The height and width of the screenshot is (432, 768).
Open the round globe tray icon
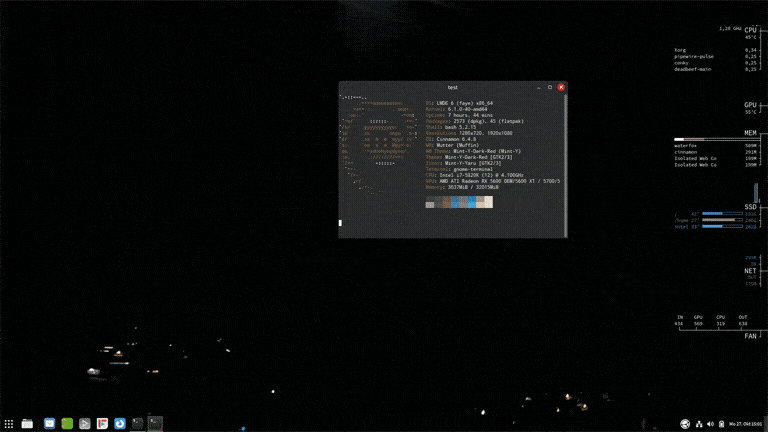(685, 424)
